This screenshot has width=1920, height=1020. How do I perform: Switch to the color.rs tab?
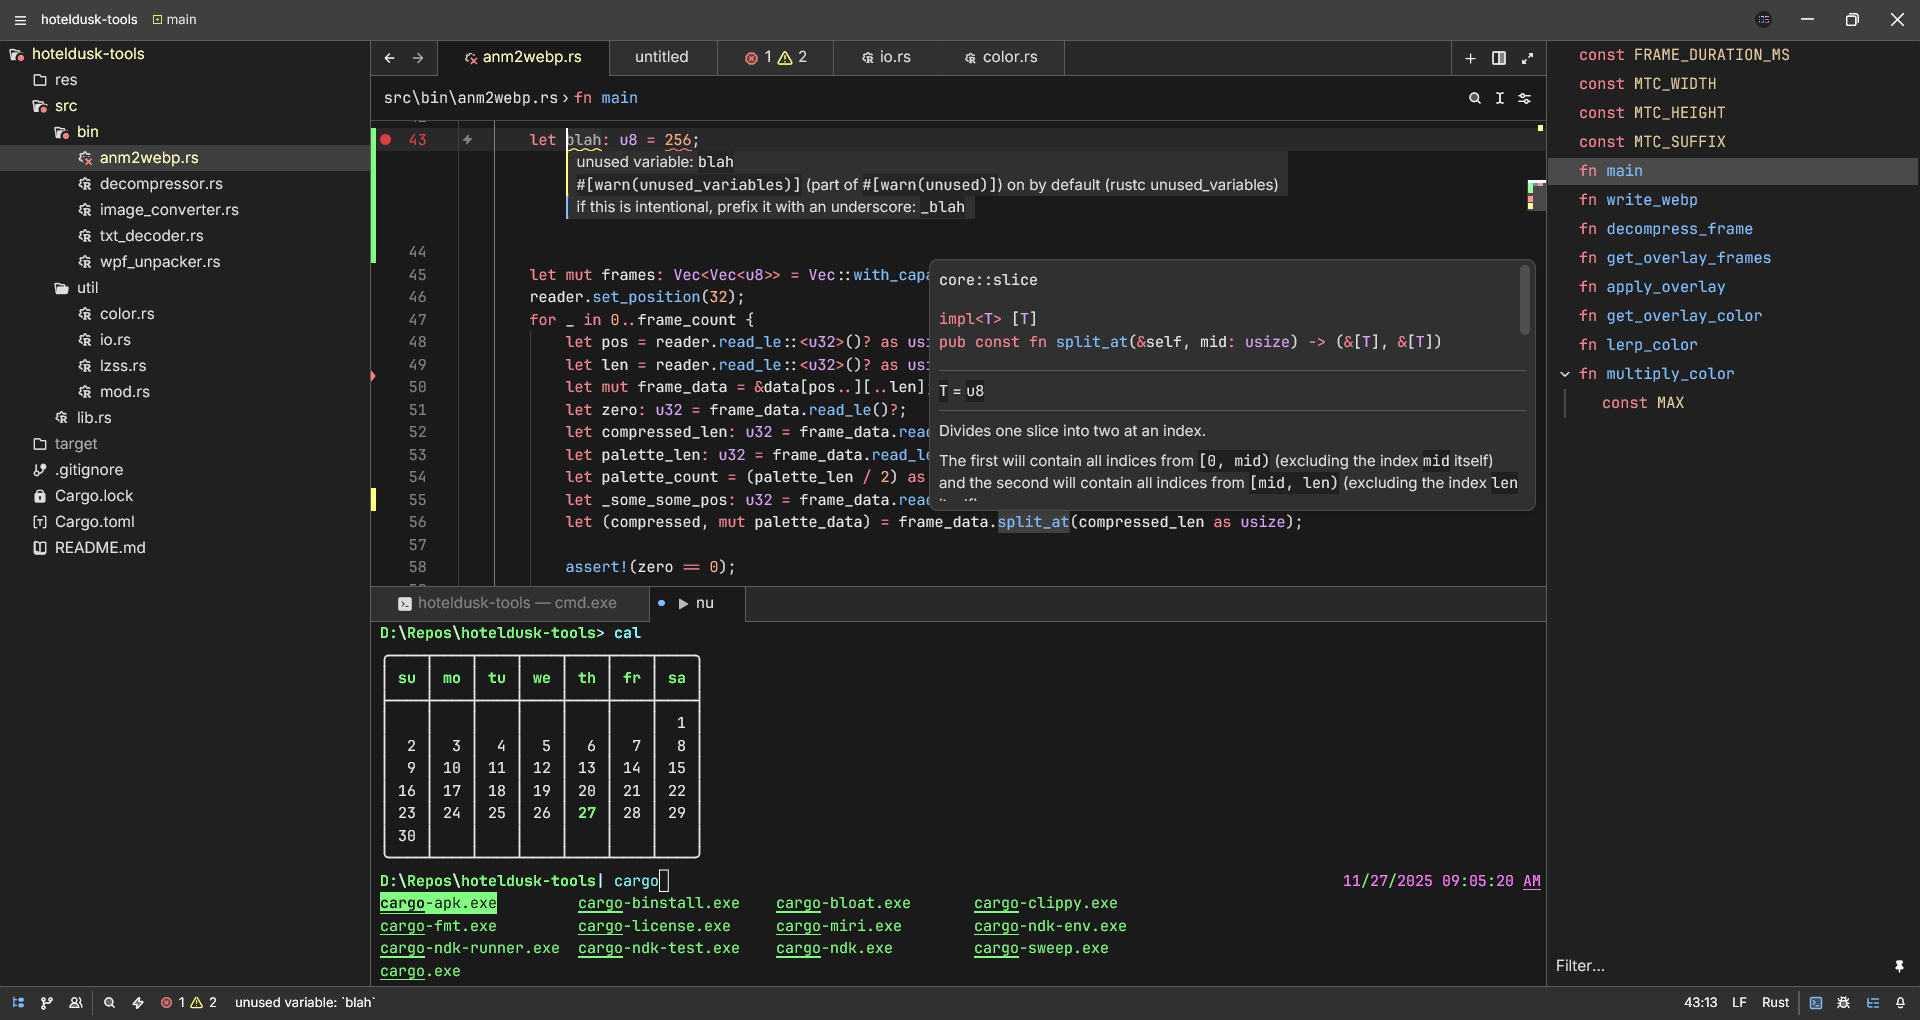[1001, 57]
